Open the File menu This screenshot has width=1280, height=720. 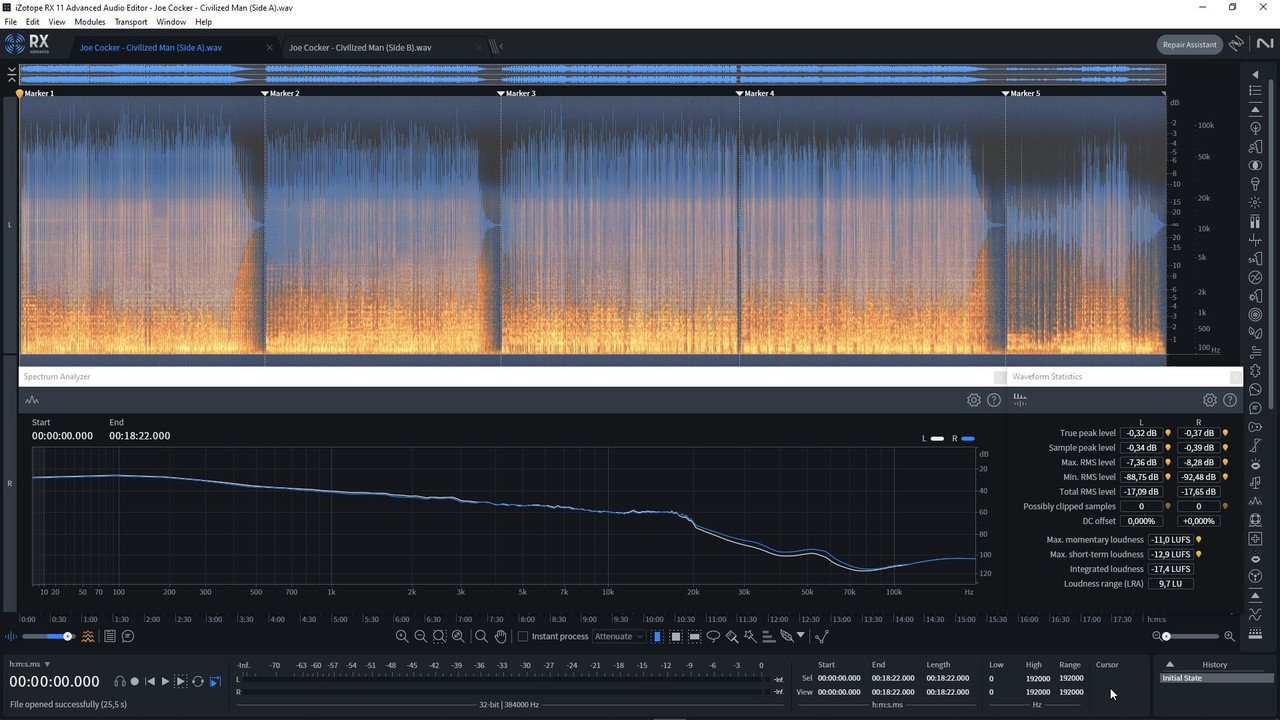pos(10,21)
